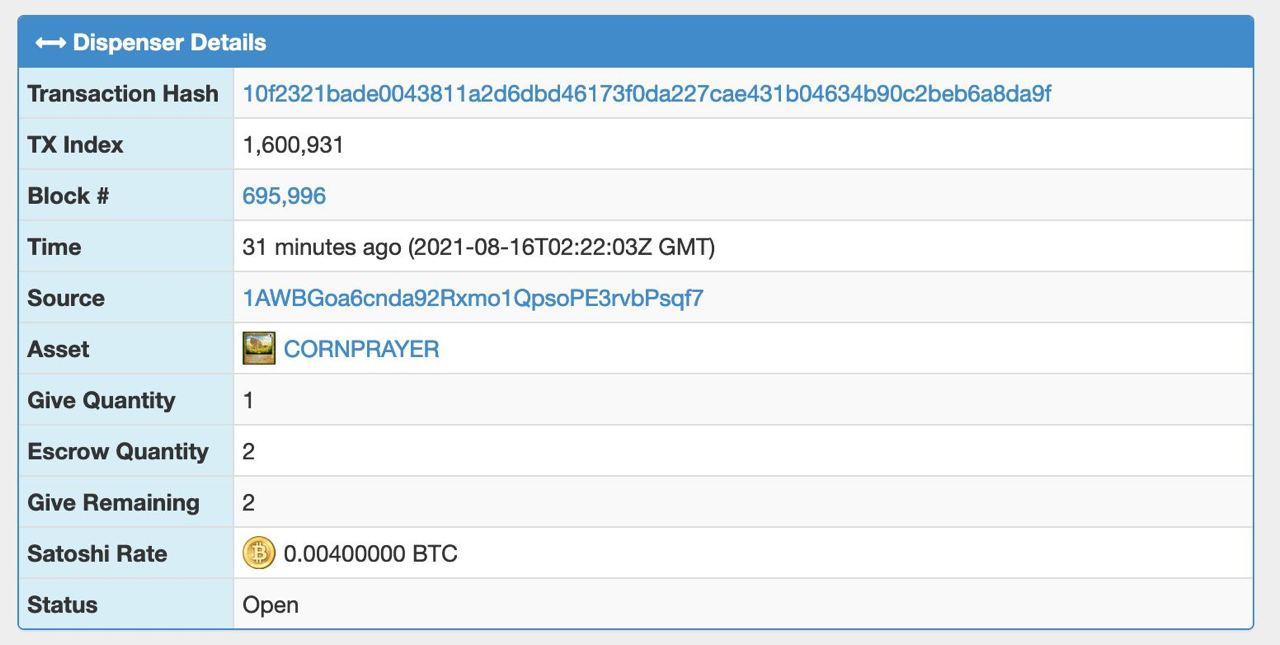Open the transaction hash link
Screen dimensions: 1280x645
click(647, 94)
